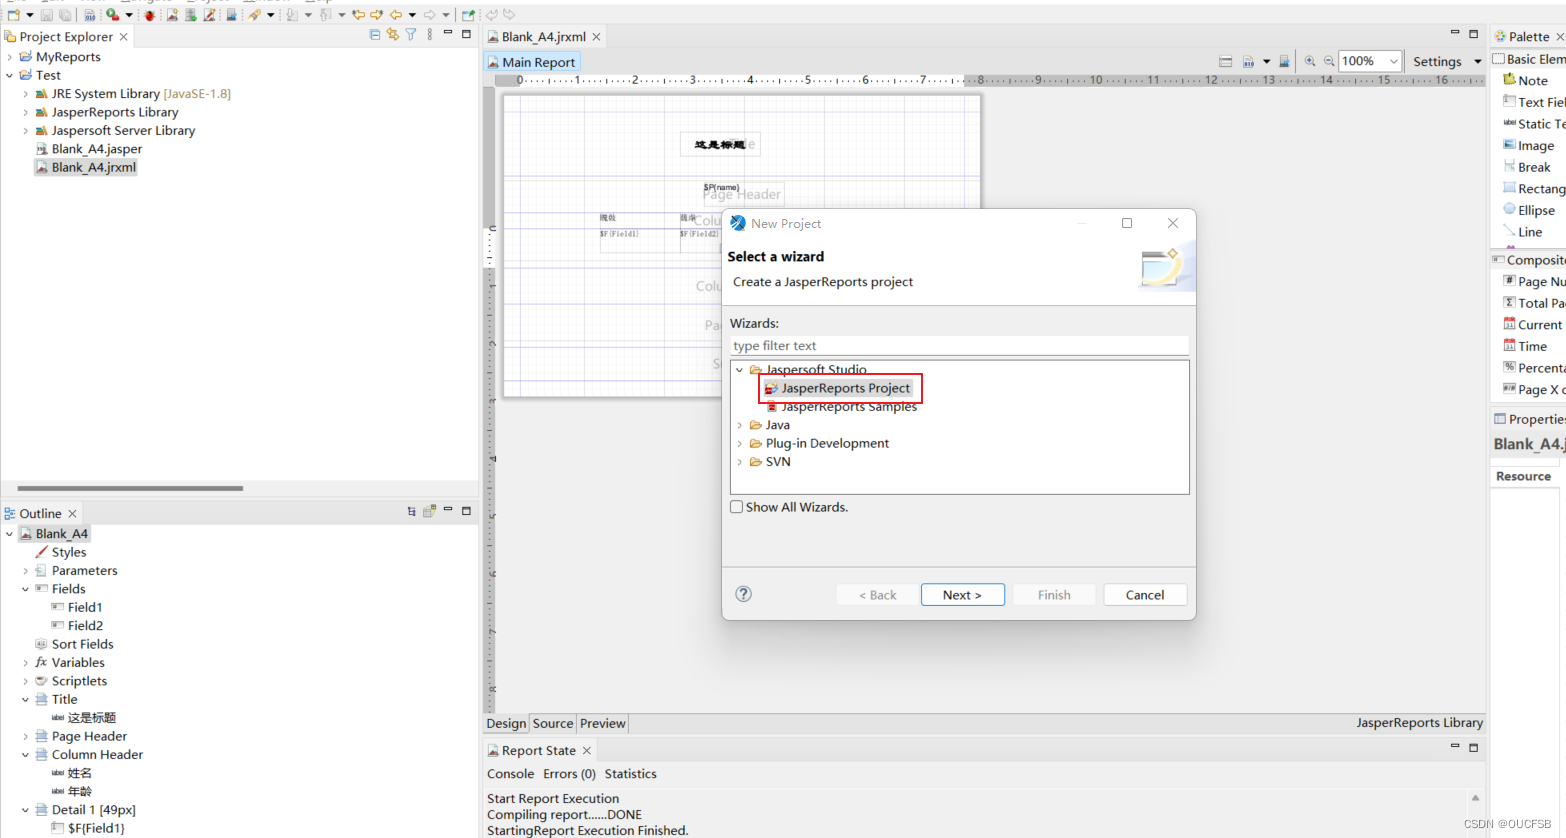1566x838 pixels.
Task: Select Styles in the Outline tree
Action: [x=61, y=552]
